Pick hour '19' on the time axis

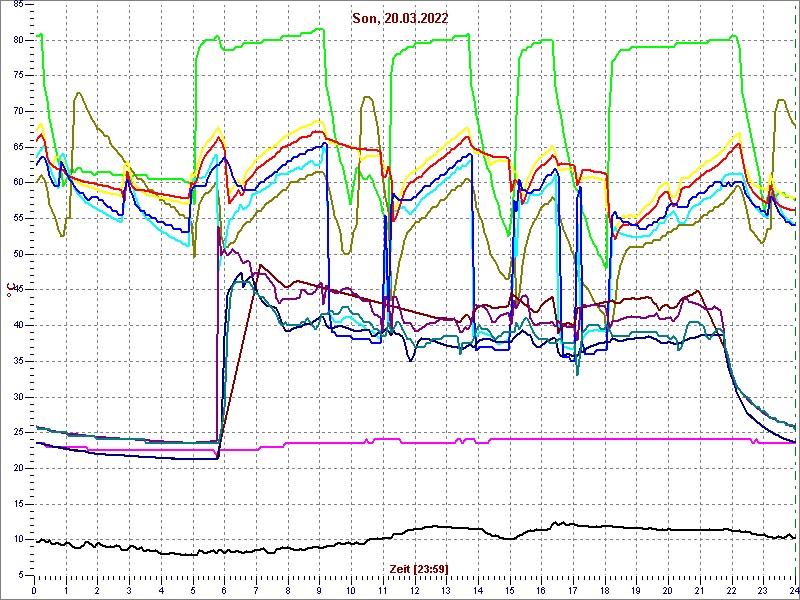click(636, 589)
